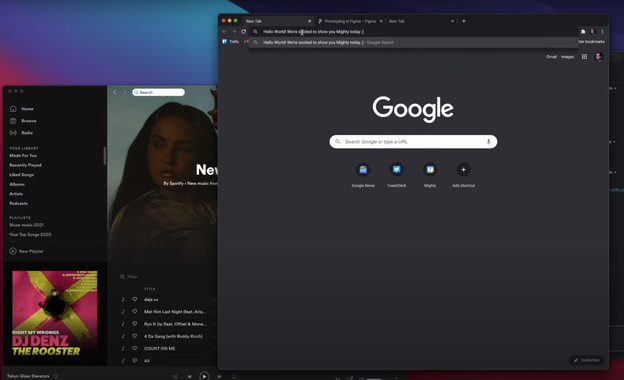
Task: Like the song deja vu
Action: click(135, 299)
